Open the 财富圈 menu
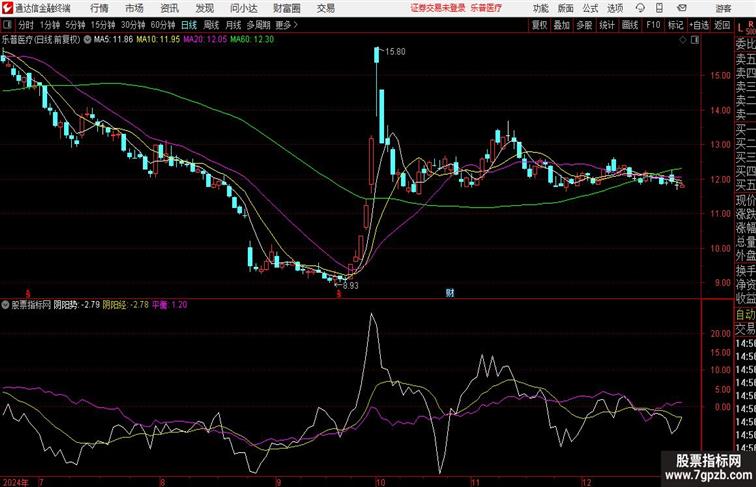Viewport: 756px width, 487px height. pos(286,8)
